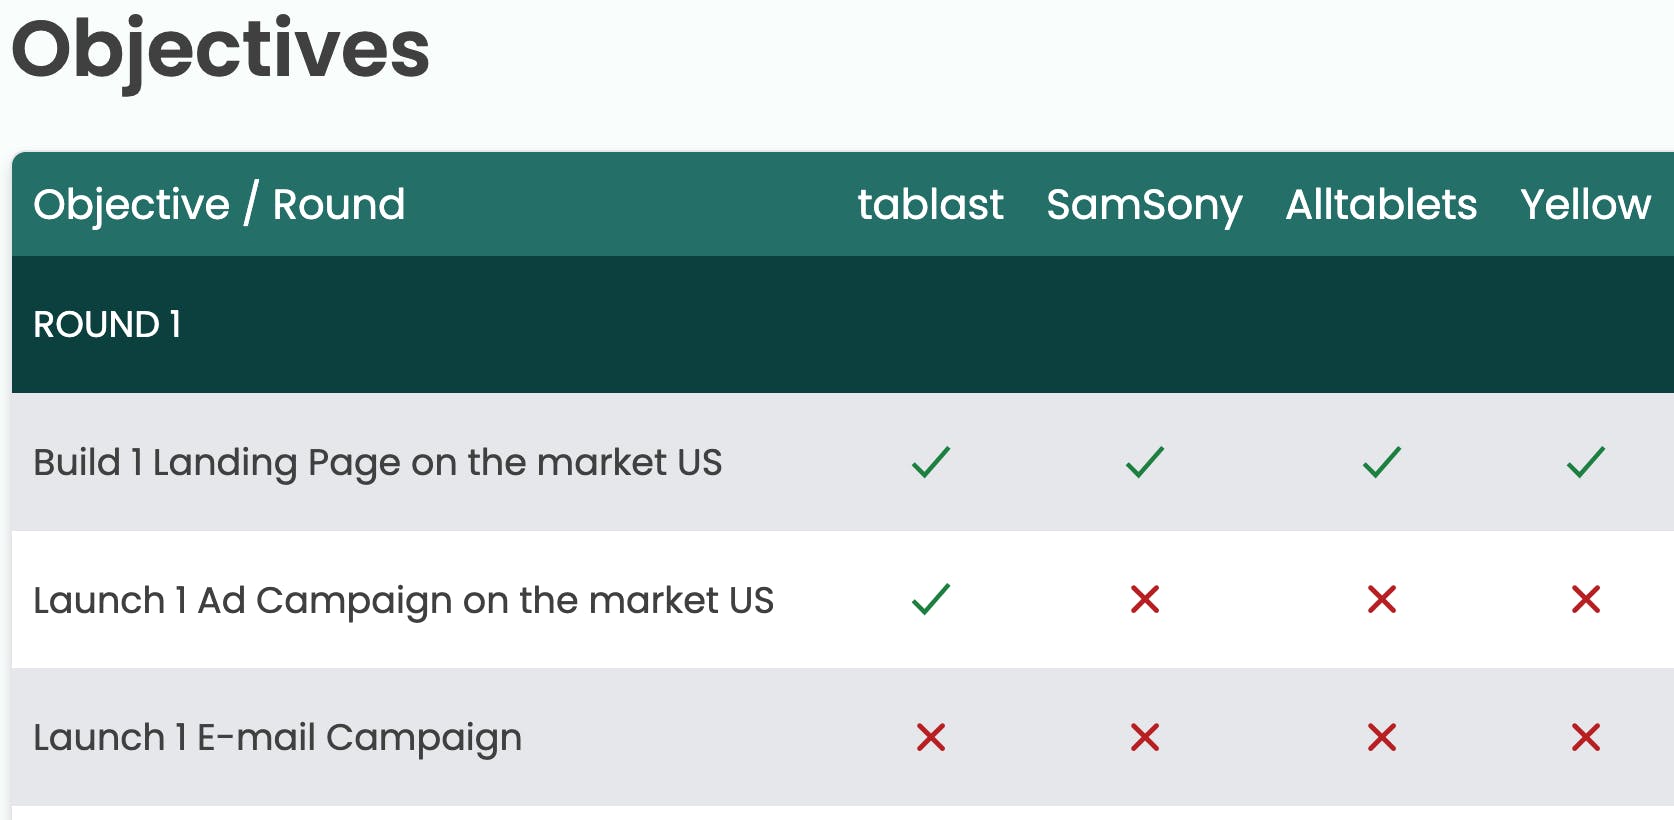Click Alltablets' checkmark for Build Landing Page
This screenshot has height=820, width=1674.
(1381, 462)
